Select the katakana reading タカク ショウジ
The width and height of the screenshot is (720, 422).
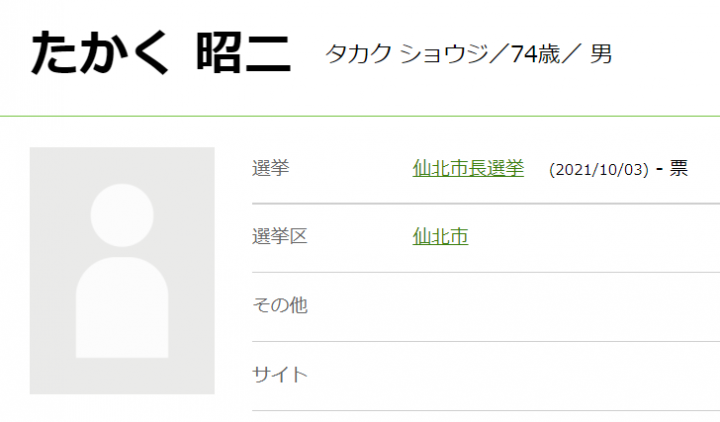pos(412,54)
